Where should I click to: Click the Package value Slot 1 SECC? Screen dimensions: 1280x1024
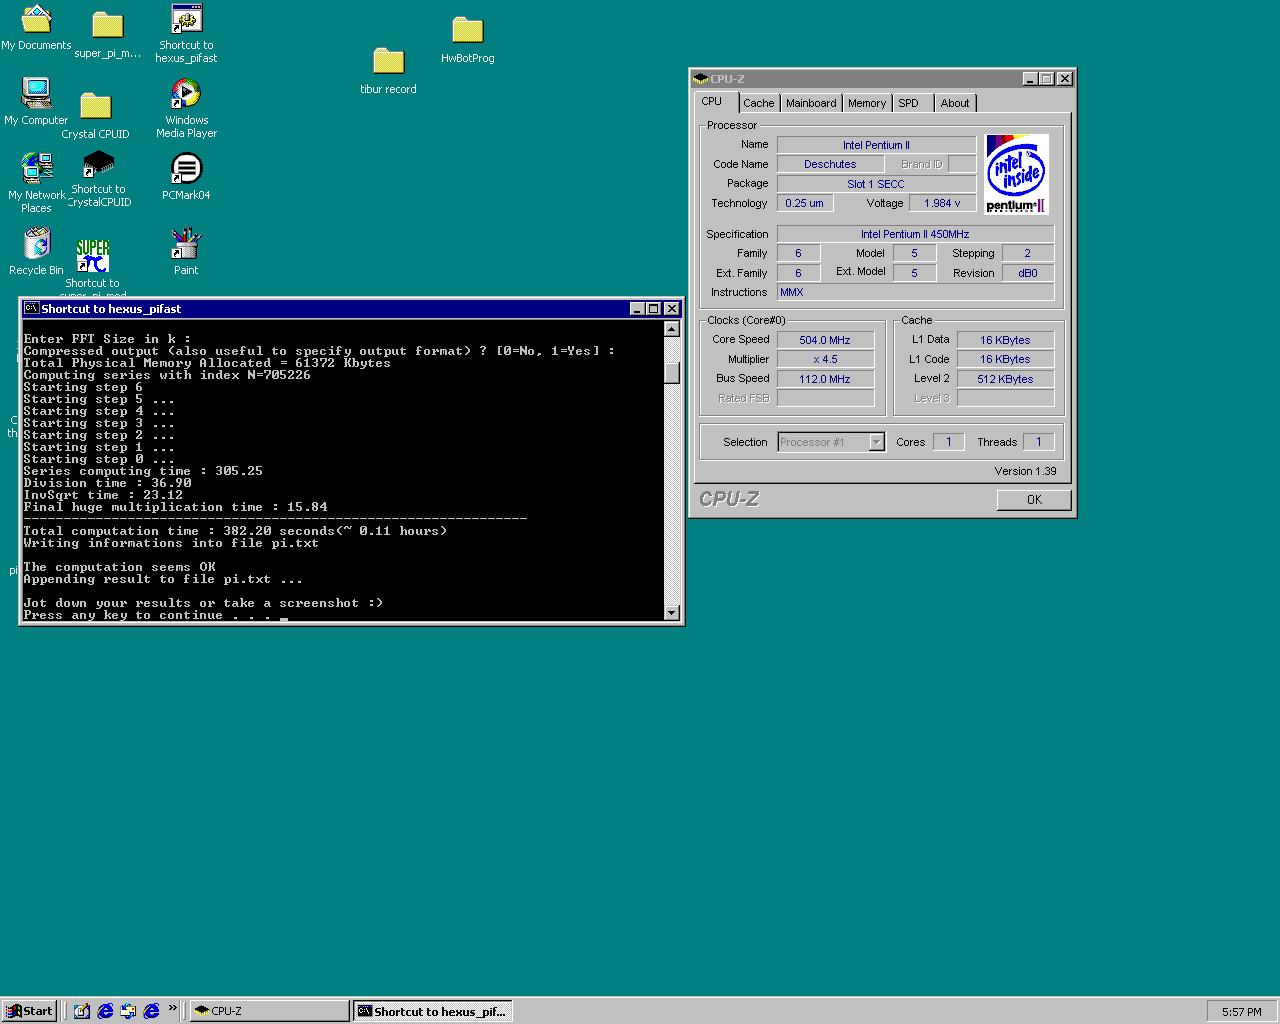876,184
